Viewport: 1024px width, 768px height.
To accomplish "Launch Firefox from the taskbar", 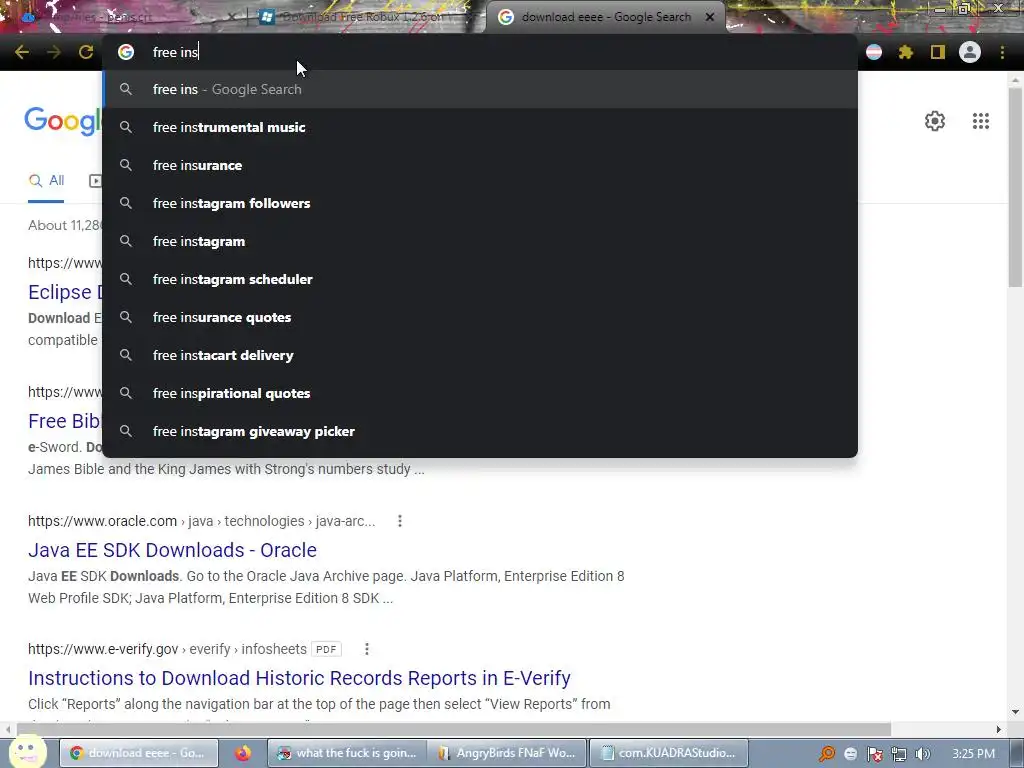I will pyautogui.click(x=243, y=753).
